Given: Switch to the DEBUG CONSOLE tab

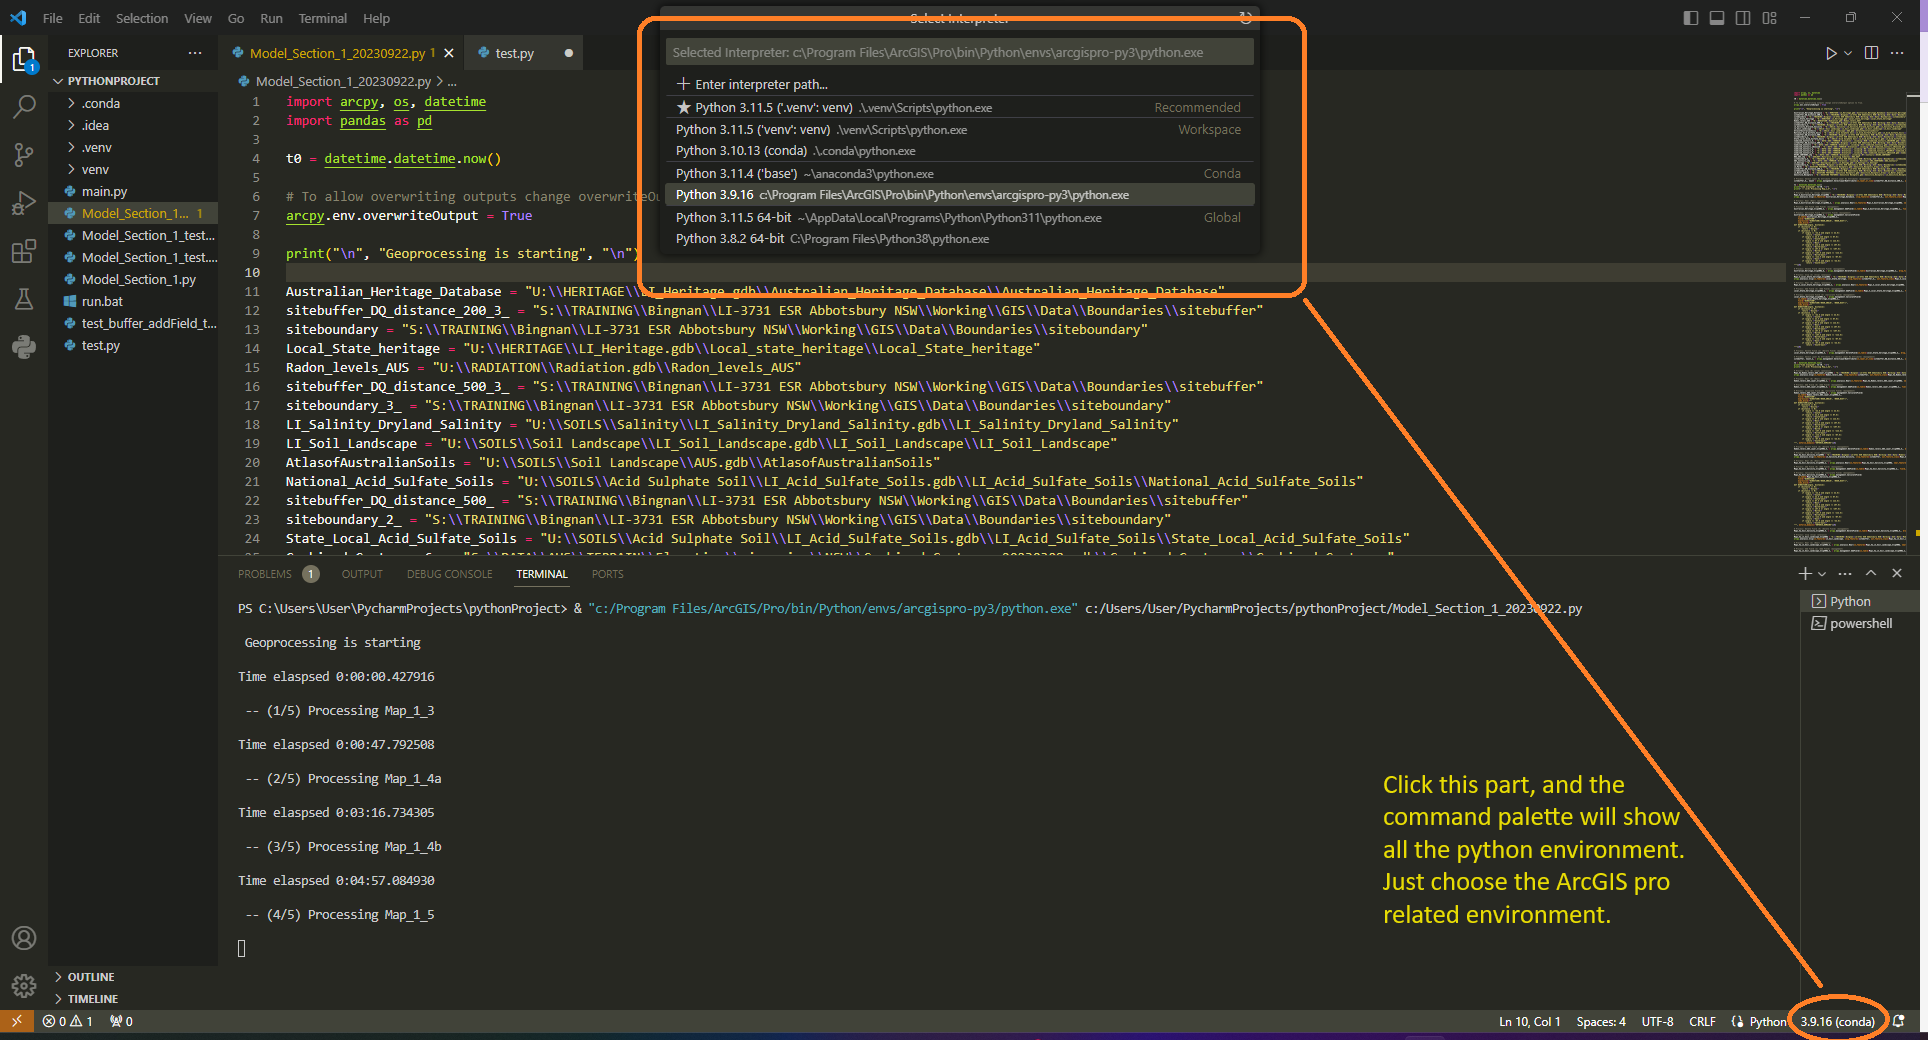Looking at the screenshot, I should click(x=450, y=574).
